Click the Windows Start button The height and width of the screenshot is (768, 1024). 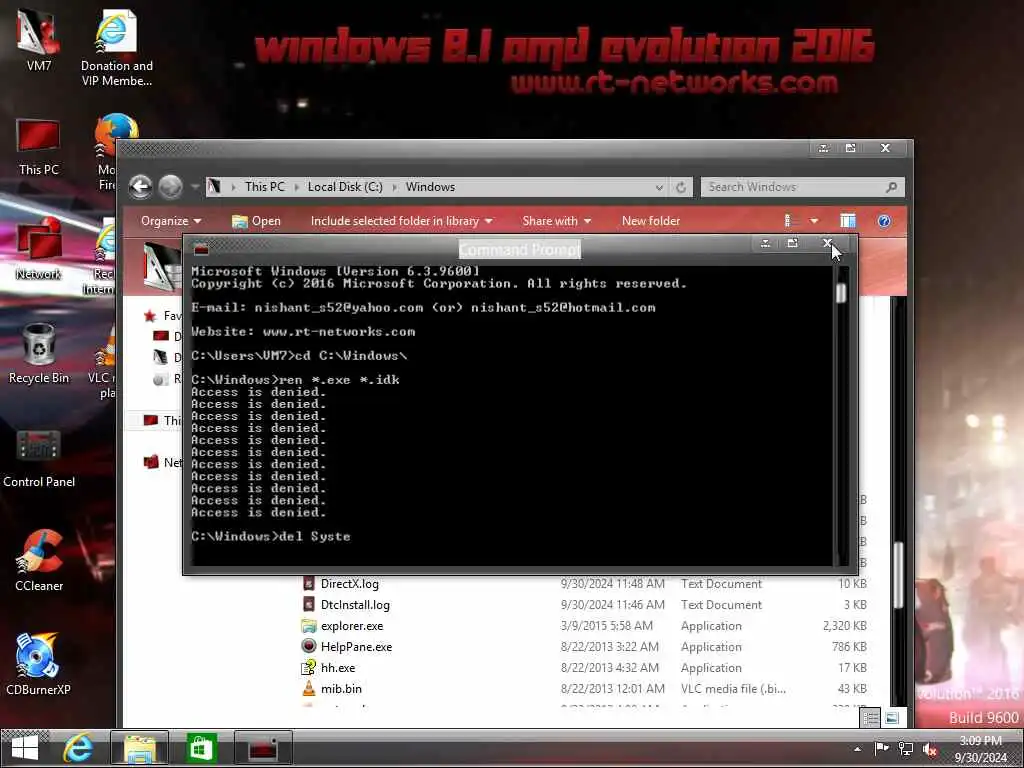point(25,748)
